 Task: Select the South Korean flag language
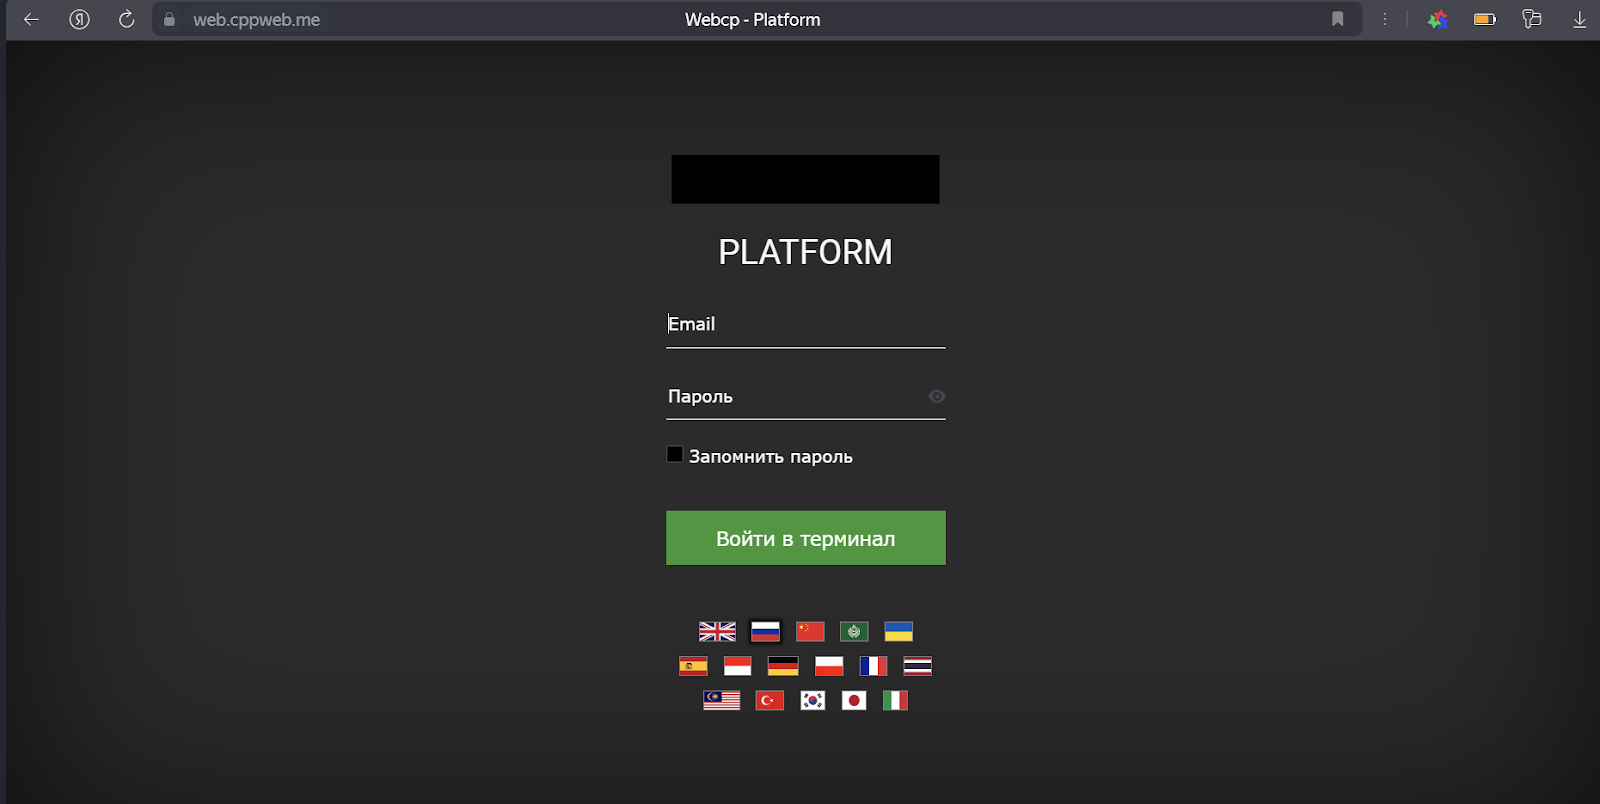813,700
